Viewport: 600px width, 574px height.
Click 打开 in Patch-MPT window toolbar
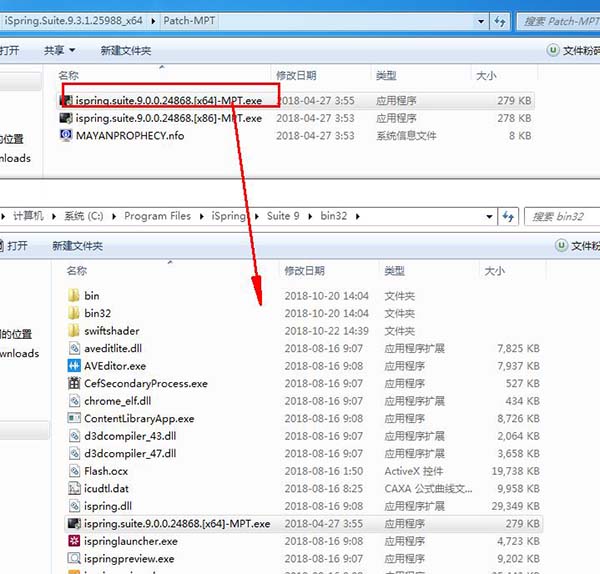coord(10,50)
